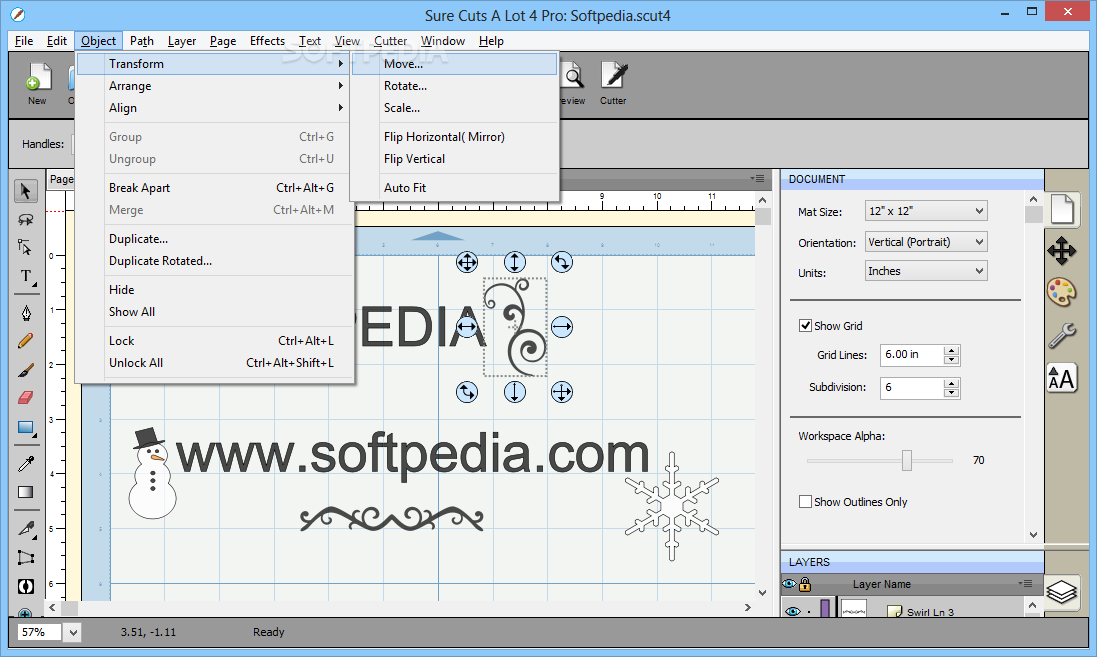Click the lock icon in Layers header
This screenshot has width=1097, height=657.
pos(805,584)
